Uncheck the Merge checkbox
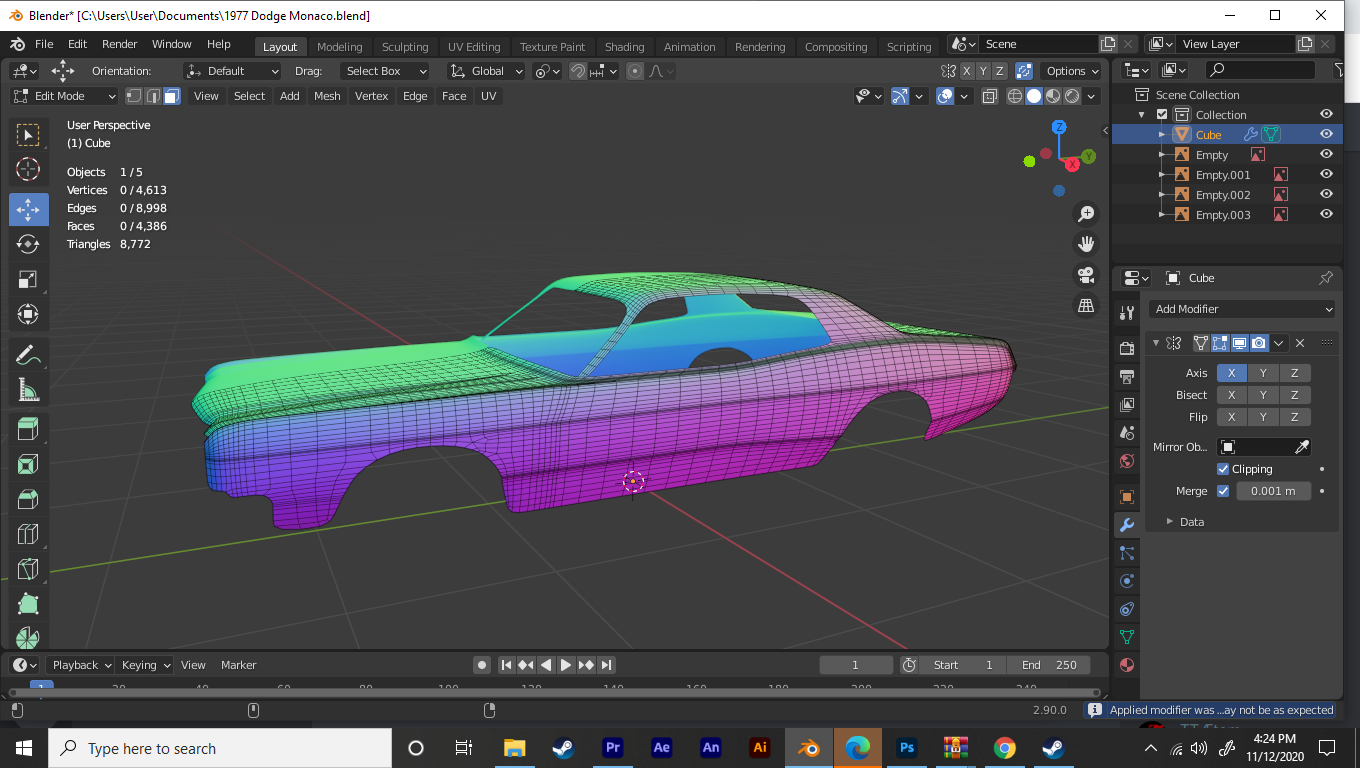Image resolution: width=1360 pixels, height=768 pixels. (x=1223, y=491)
